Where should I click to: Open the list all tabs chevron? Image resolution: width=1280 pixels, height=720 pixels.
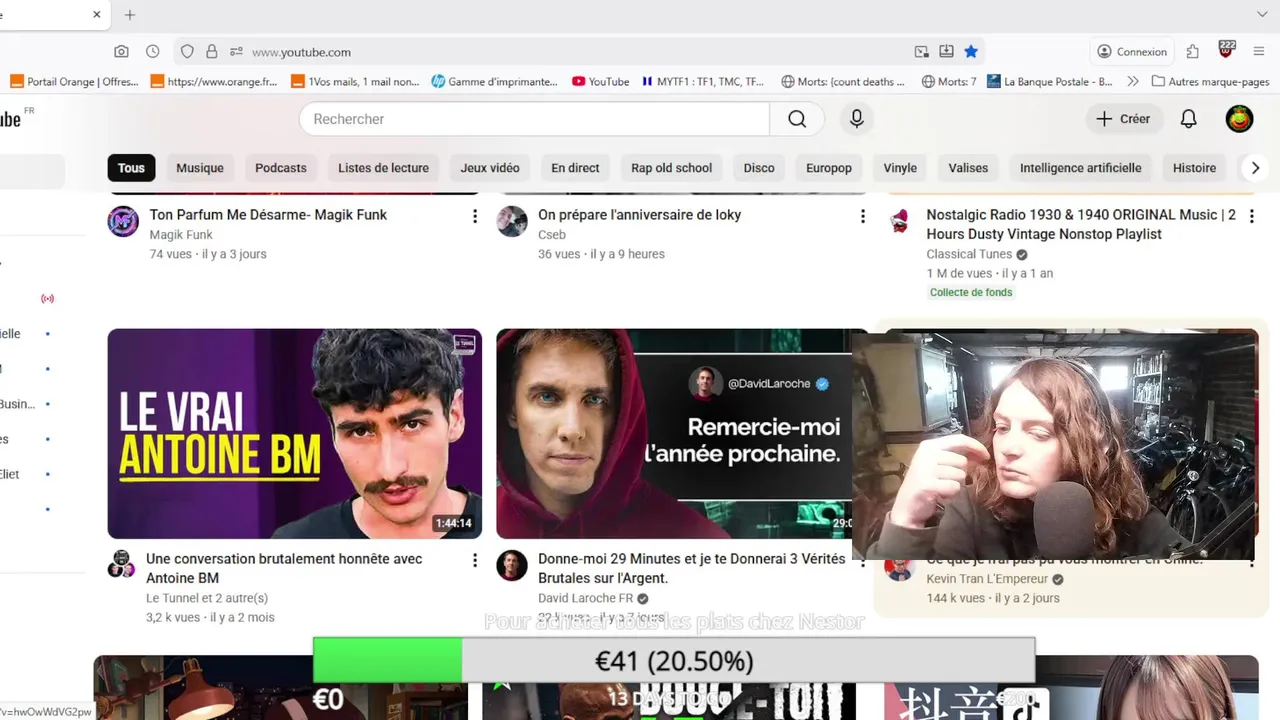point(1261,15)
